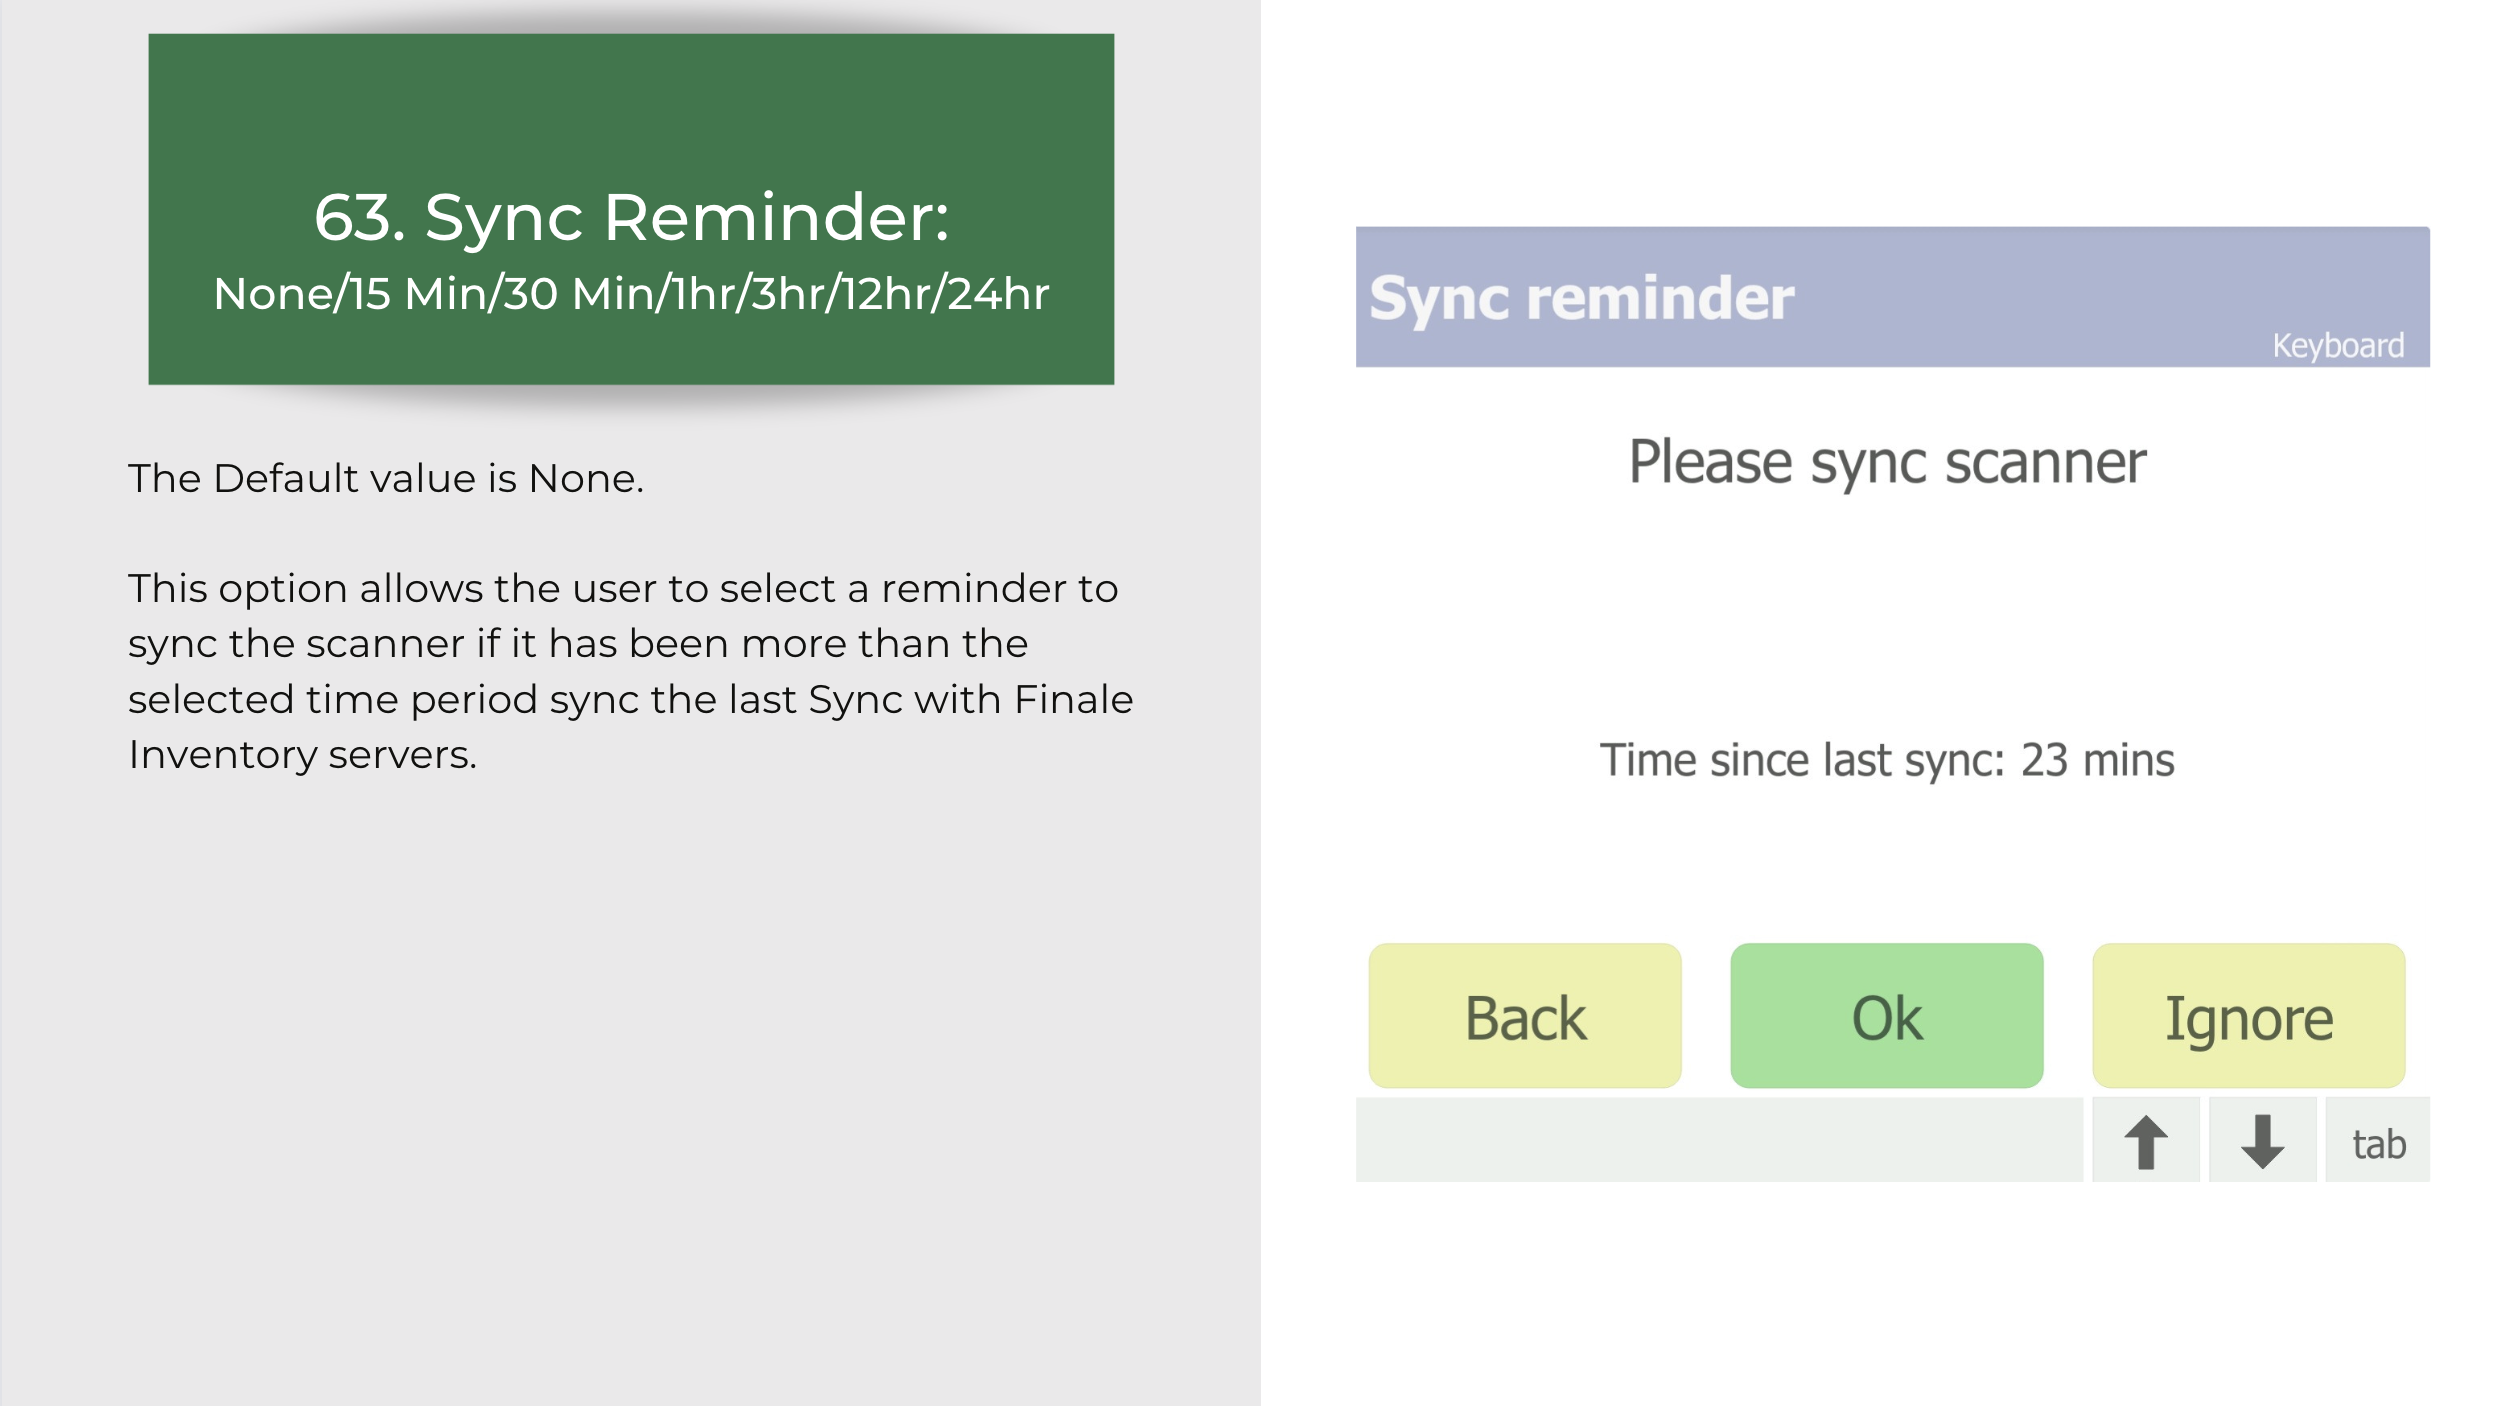Viewport: 2512px width, 1406px height.
Task: Click the "Please sync scanner" message
Action: pyautogui.click(x=1887, y=462)
